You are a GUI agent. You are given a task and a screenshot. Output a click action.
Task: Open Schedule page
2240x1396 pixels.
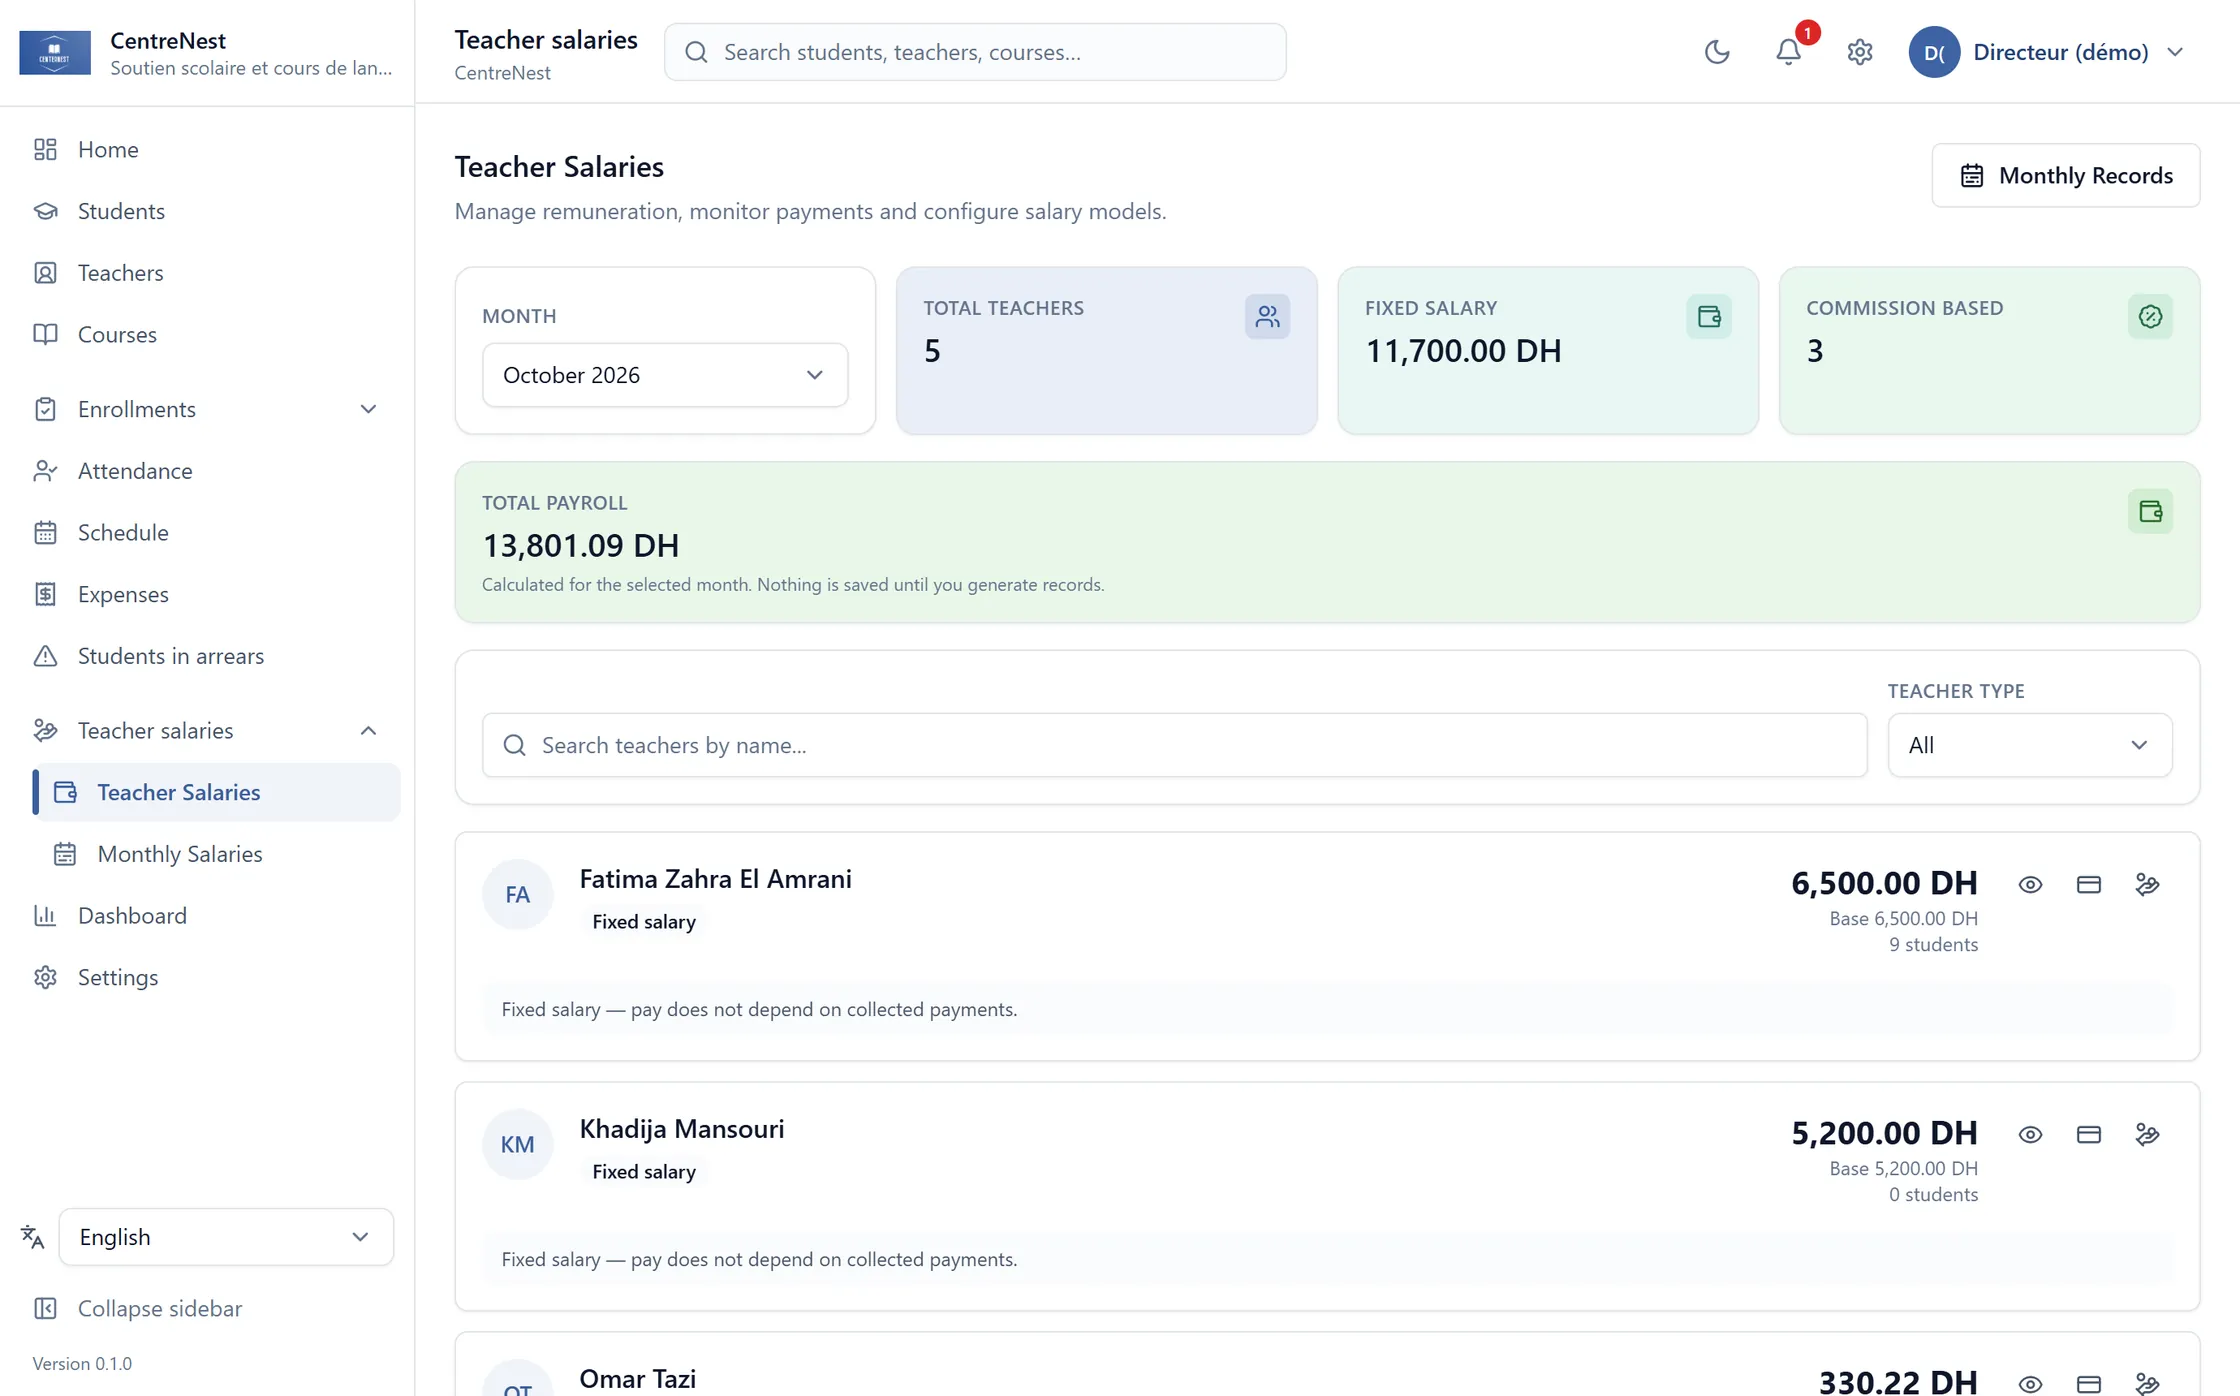click(207, 533)
